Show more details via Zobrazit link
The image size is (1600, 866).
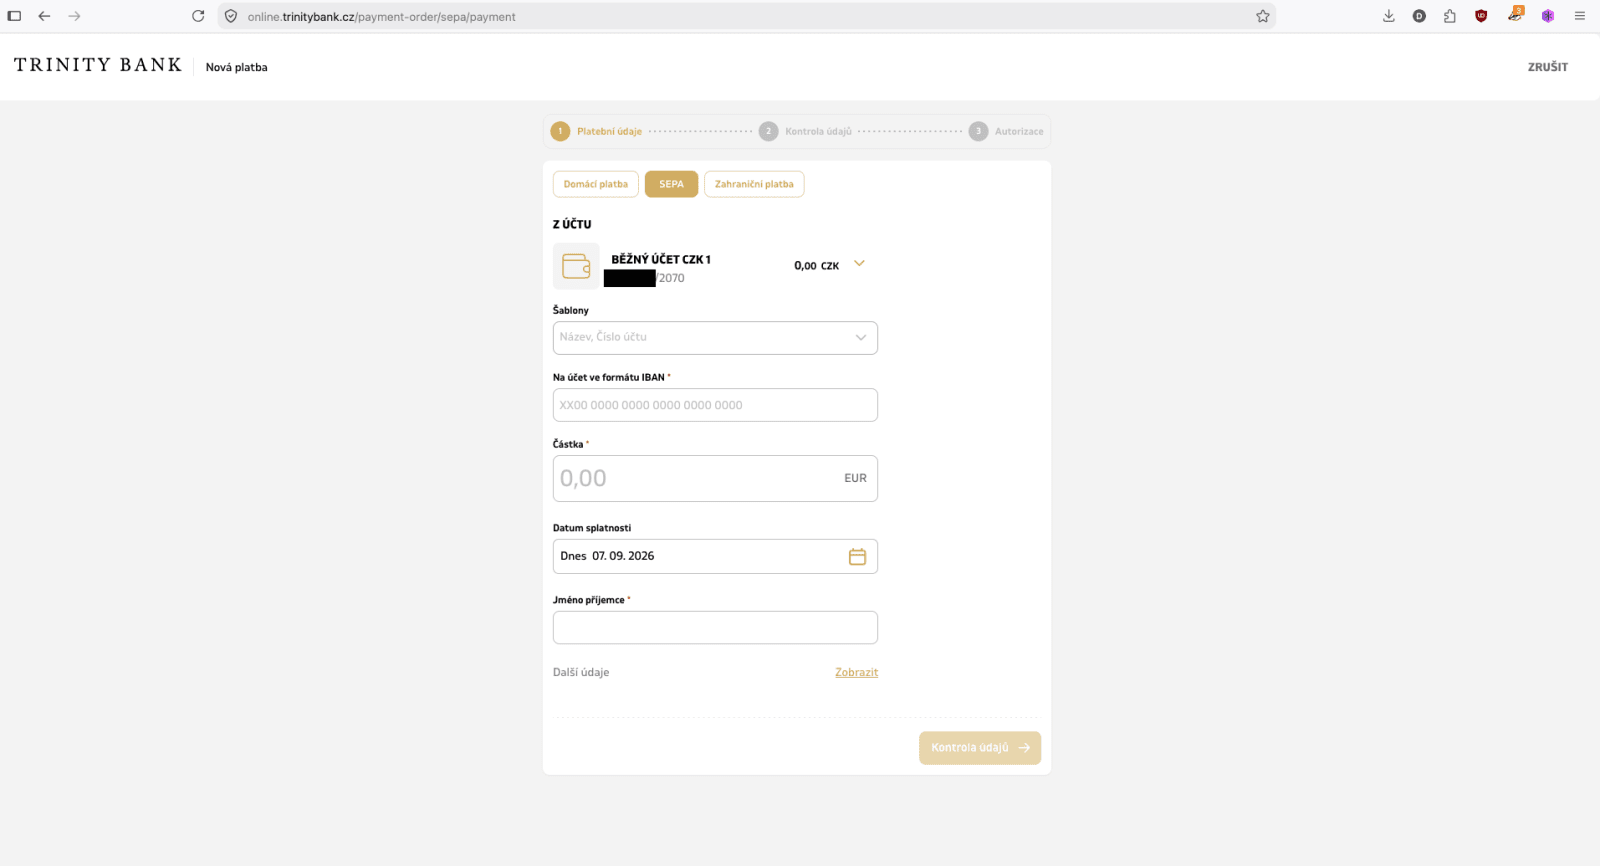pyautogui.click(x=857, y=672)
